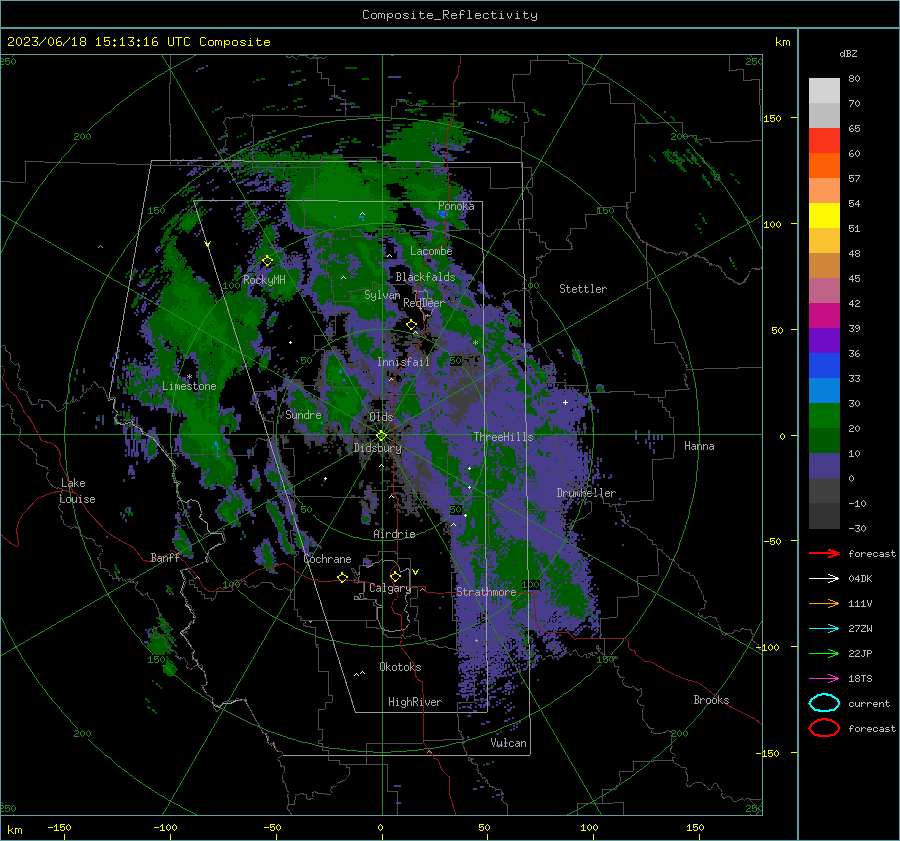900x841 pixels.
Task: Click the yellow diamond marker near RockyMH
Action: [267, 261]
